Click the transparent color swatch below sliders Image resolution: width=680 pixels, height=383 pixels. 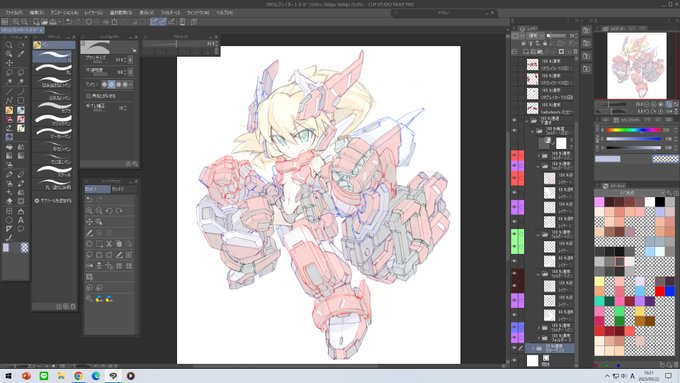click(x=665, y=159)
